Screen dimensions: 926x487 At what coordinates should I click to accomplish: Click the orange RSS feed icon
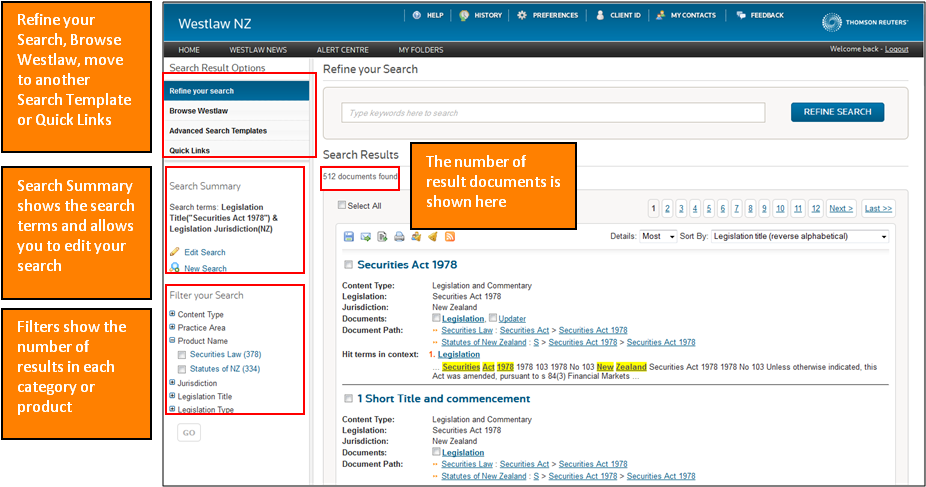(x=449, y=237)
